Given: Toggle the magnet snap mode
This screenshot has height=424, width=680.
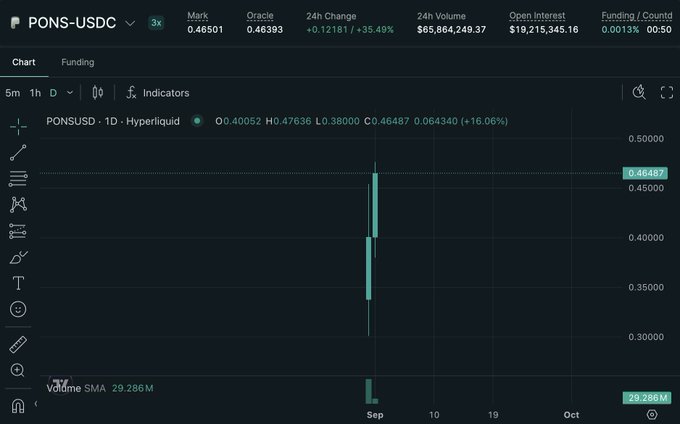Looking at the screenshot, I should pyautogui.click(x=18, y=406).
